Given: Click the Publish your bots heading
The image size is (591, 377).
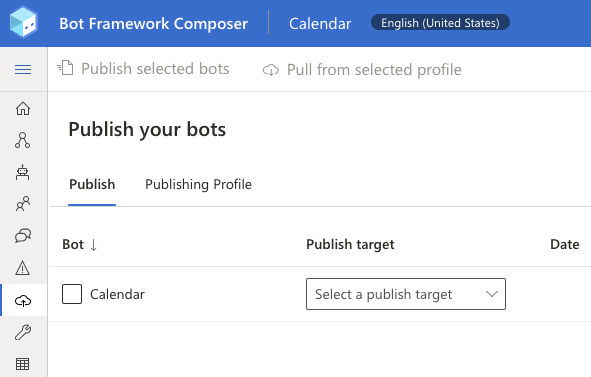Looking at the screenshot, I should pos(147,129).
